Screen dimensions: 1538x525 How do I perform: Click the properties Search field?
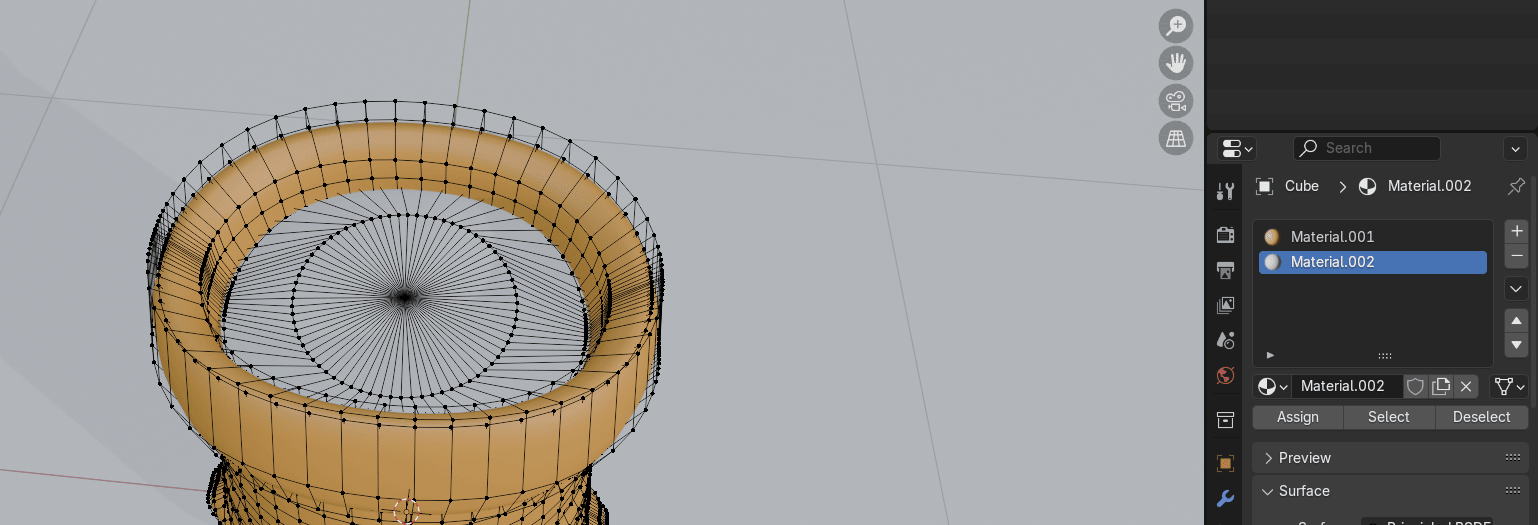1367,148
